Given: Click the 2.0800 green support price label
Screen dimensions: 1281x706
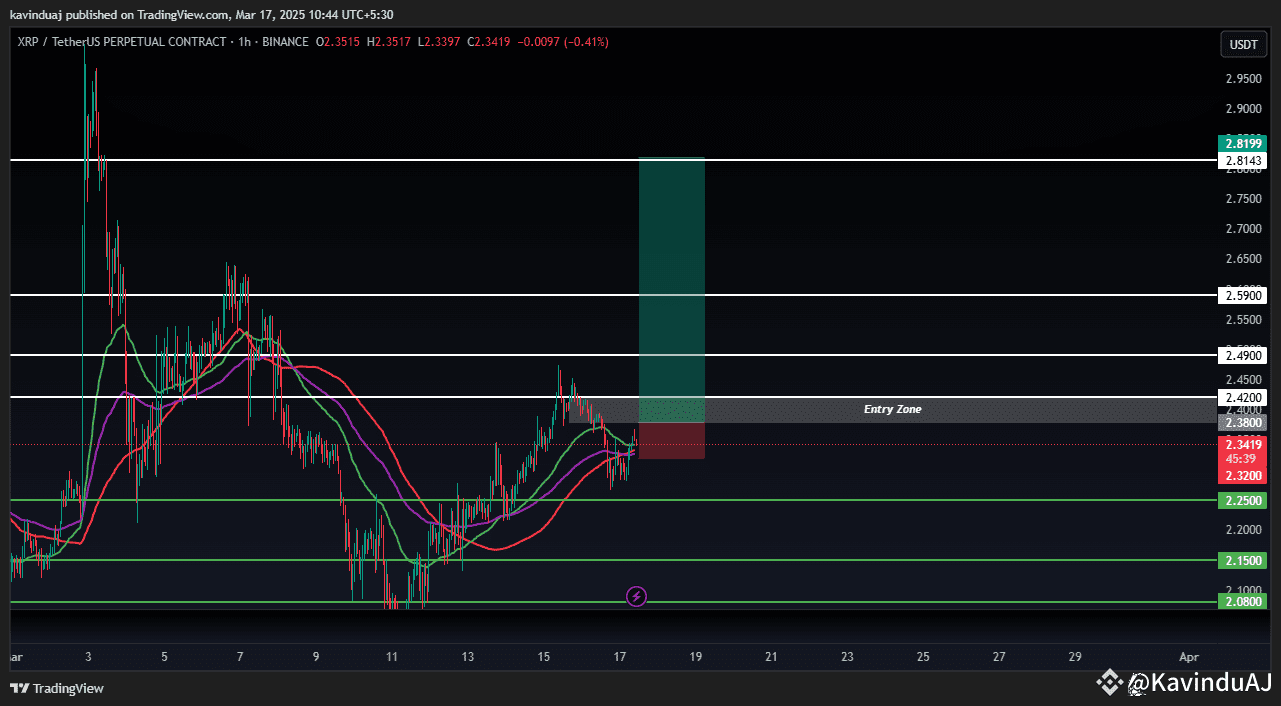Looking at the screenshot, I should [x=1242, y=601].
